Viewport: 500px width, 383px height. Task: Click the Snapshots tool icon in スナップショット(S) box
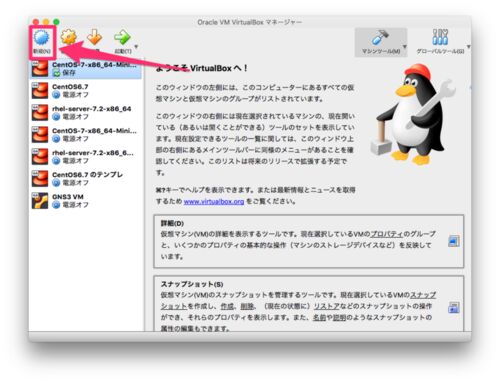tap(454, 307)
